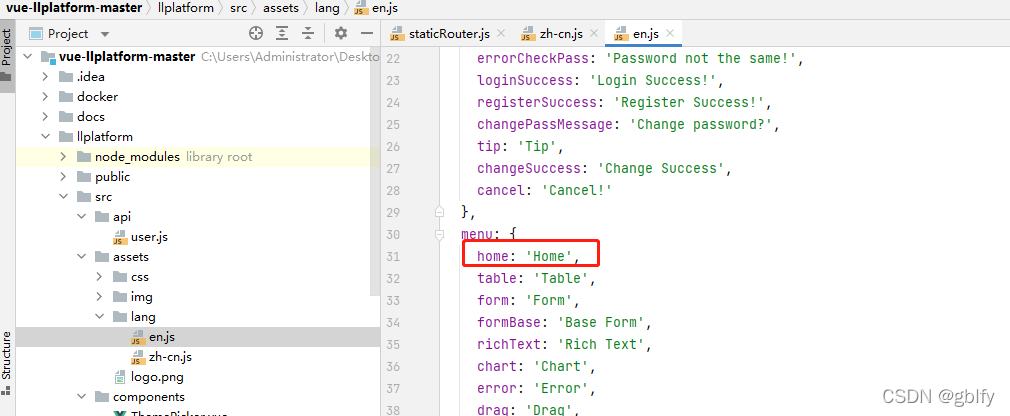The width and height of the screenshot is (1010, 416).
Task: Click lang in the breadcrumb bar
Action: pos(327,8)
